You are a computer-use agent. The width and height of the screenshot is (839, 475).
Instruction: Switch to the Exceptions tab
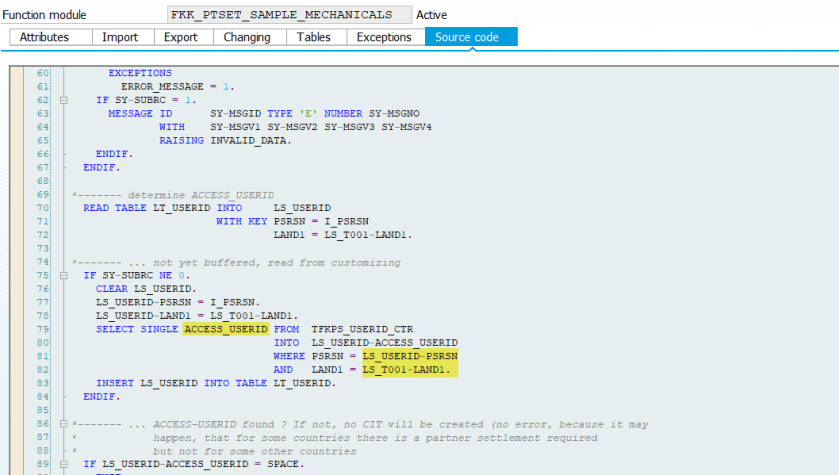(x=384, y=37)
